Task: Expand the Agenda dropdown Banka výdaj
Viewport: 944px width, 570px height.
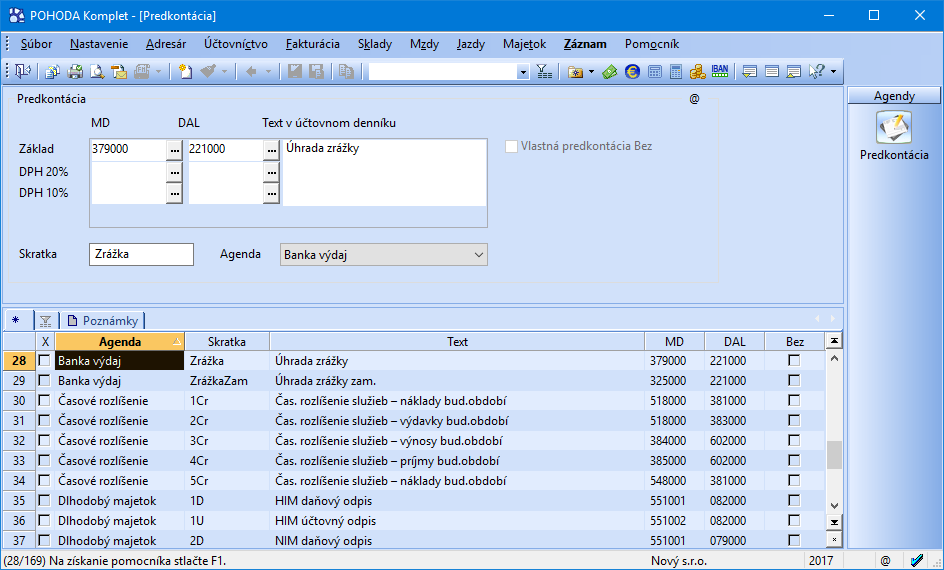Action: point(476,255)
